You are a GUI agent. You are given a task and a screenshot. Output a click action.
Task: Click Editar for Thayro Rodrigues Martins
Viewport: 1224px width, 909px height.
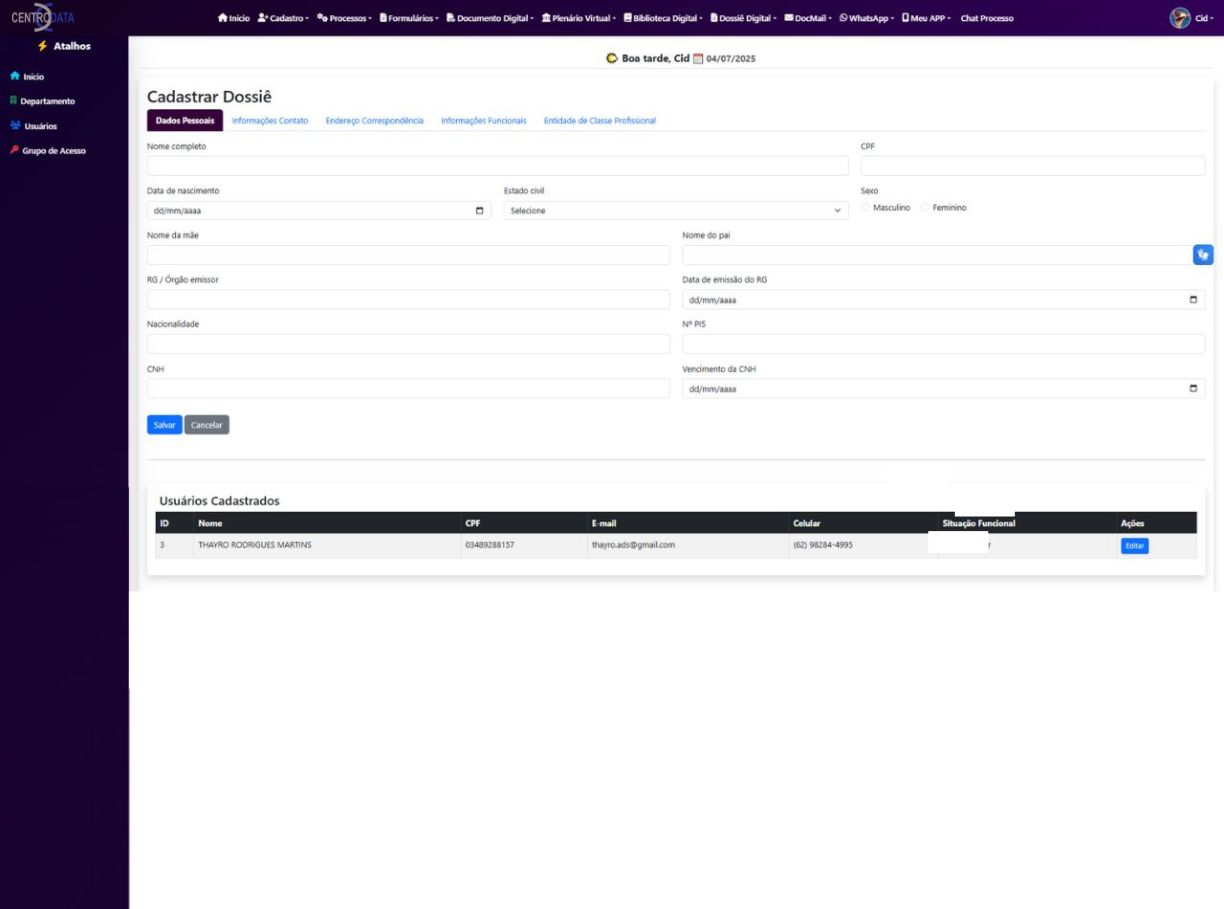click(1134, 546)
